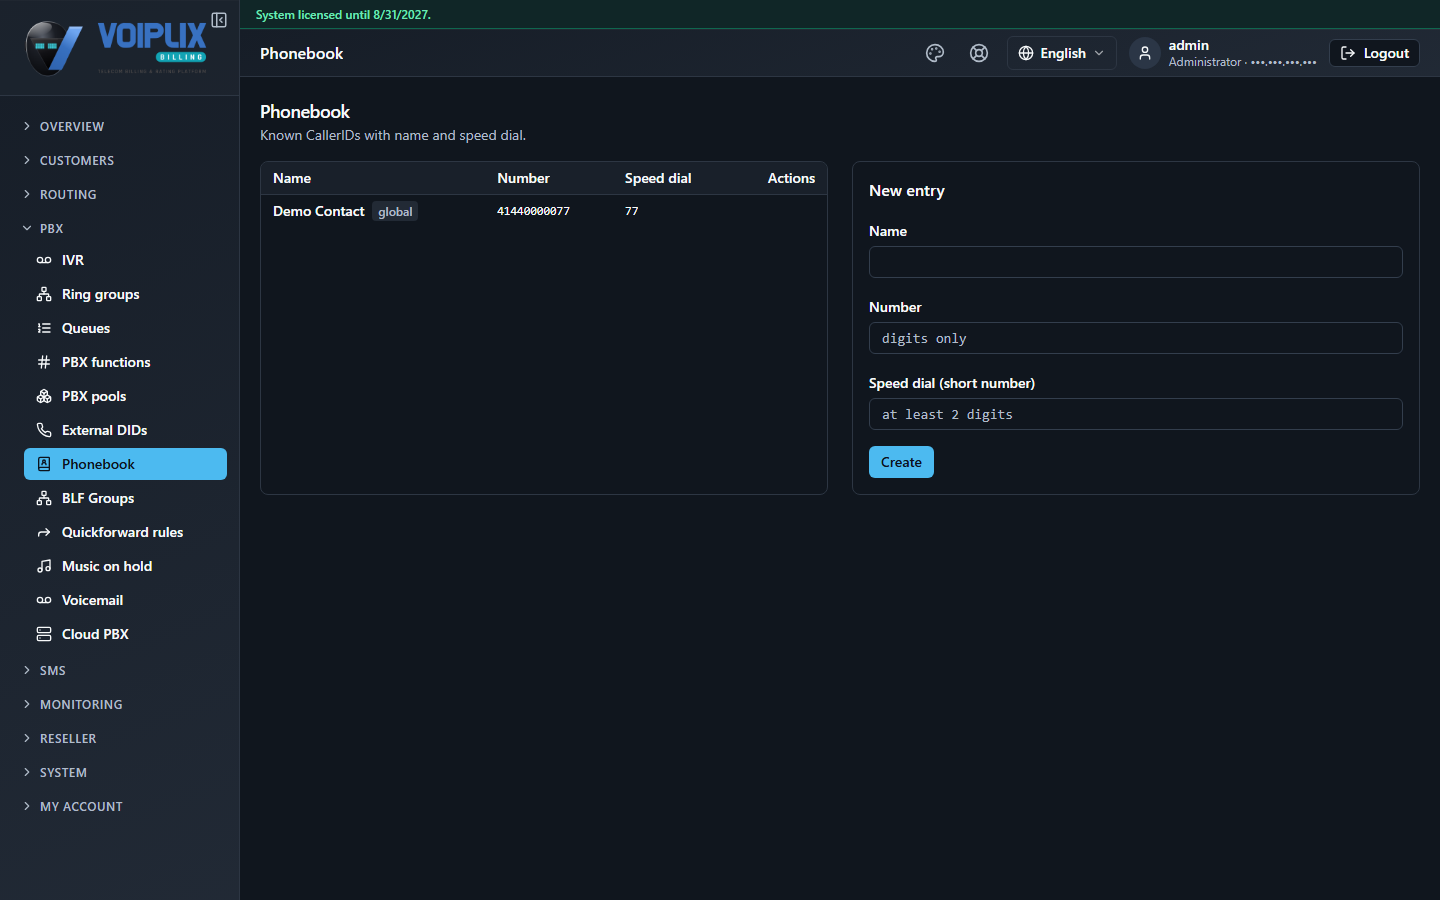
Task: Open IVR in the sidebar
Action: 125,260
